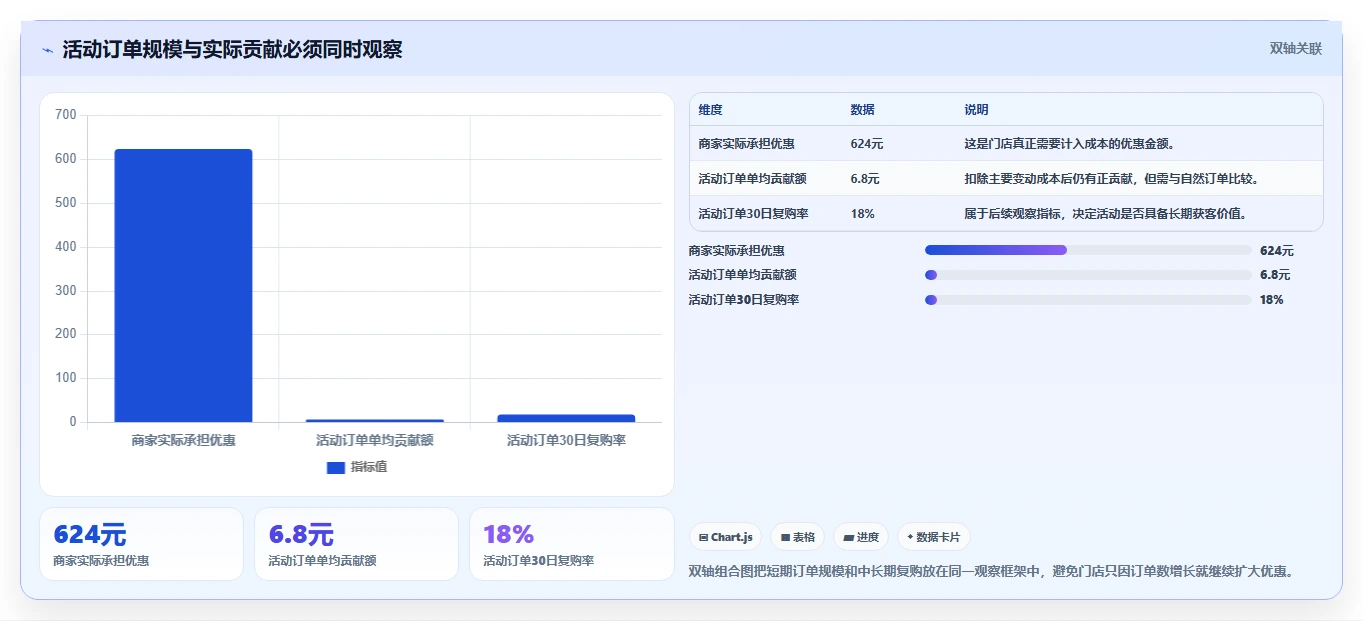Click the 活动订单单均贡献额 progress bar
This screenshot has width=1363, height=621.
click(x=1088, y=275)
